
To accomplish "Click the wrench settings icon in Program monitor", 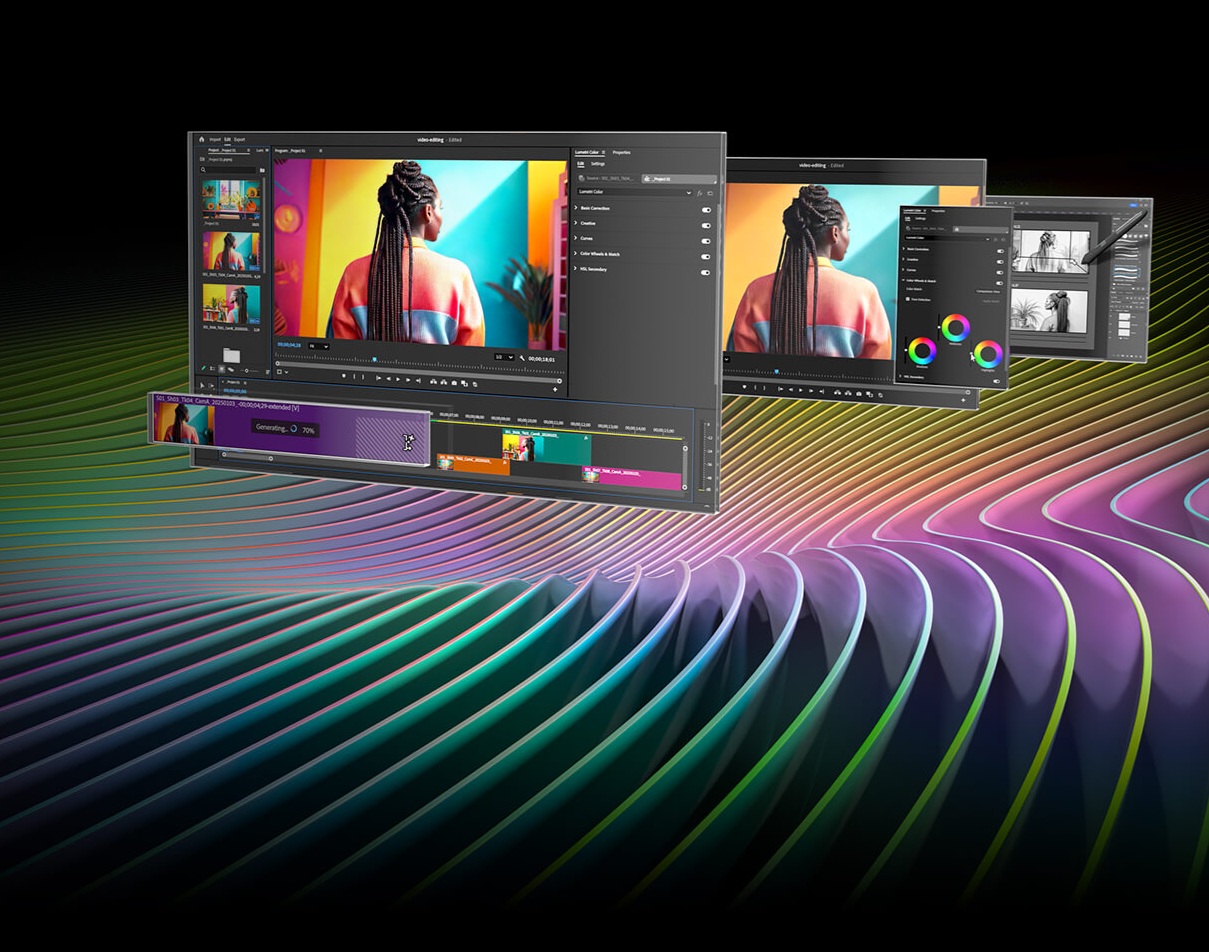I will 522,358.
